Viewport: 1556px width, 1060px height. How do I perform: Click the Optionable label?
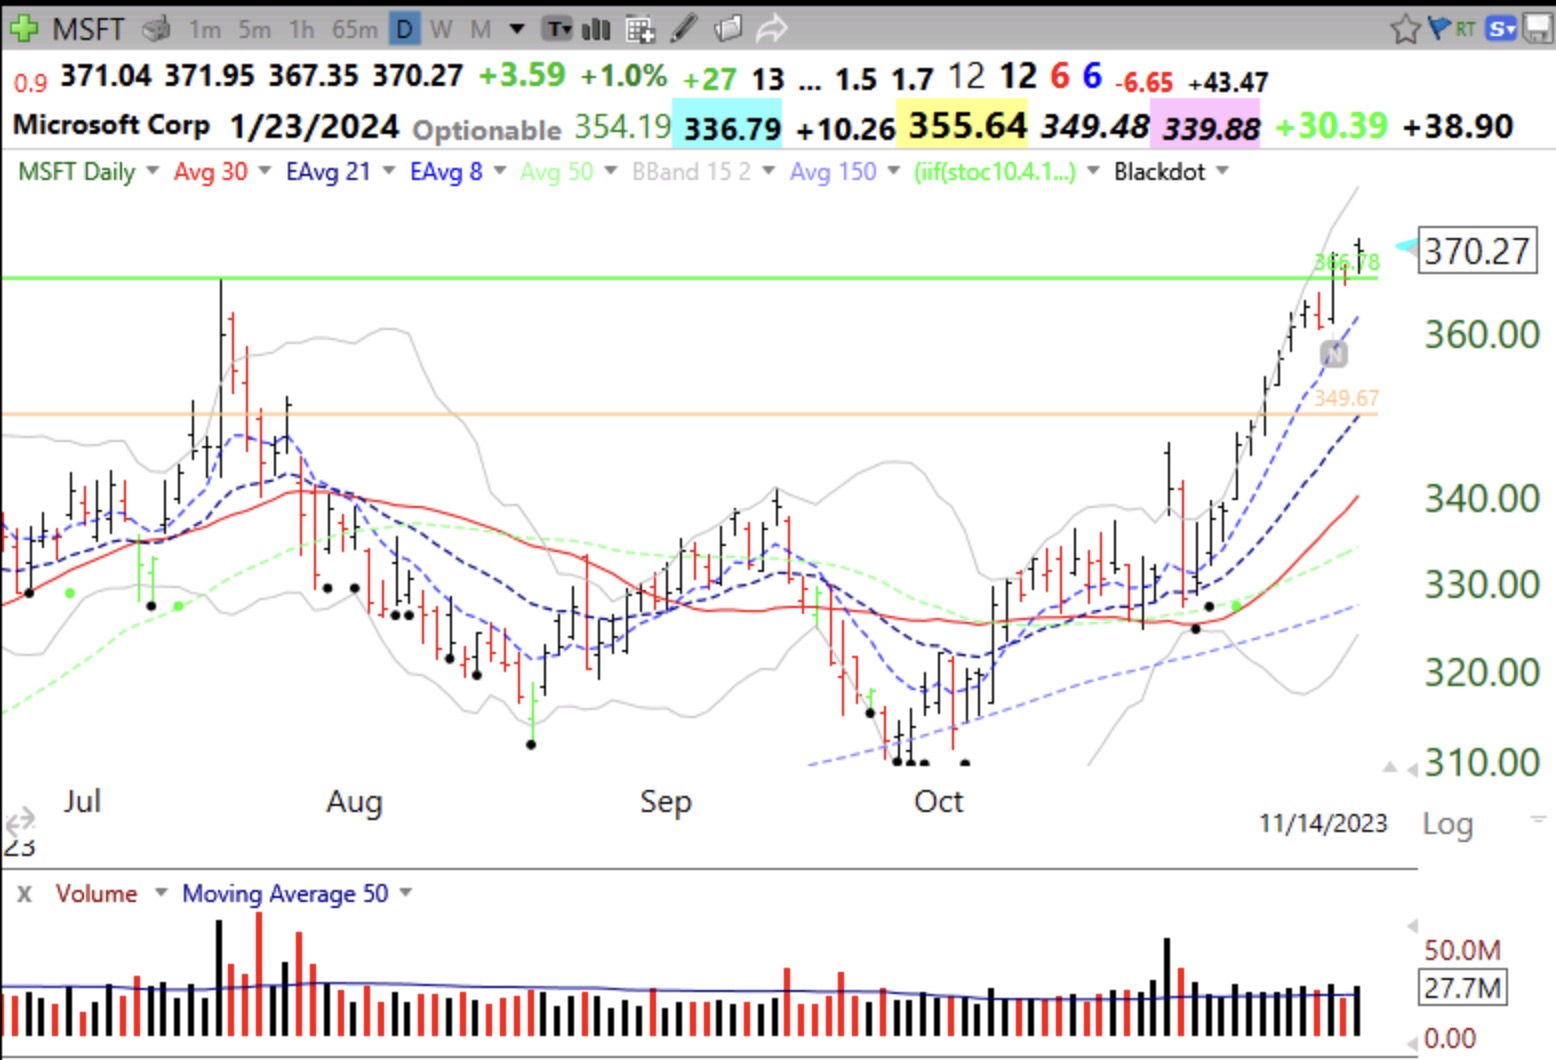(487, 130)
